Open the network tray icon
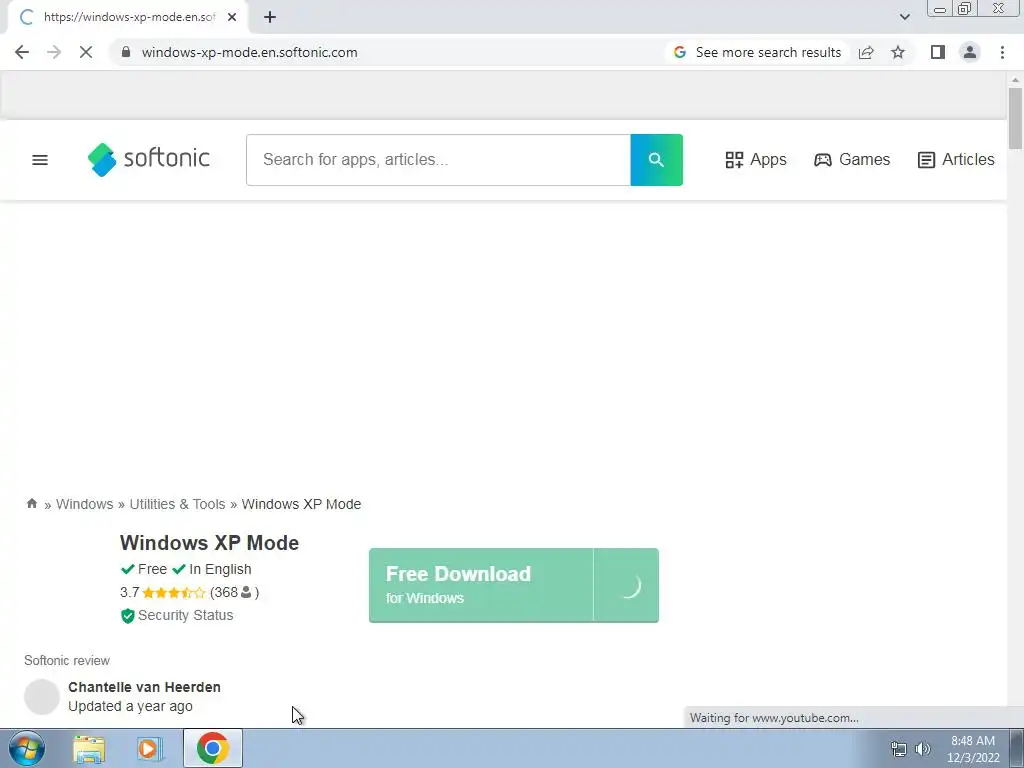This screenshot has width=1024, height=768. 899,749
